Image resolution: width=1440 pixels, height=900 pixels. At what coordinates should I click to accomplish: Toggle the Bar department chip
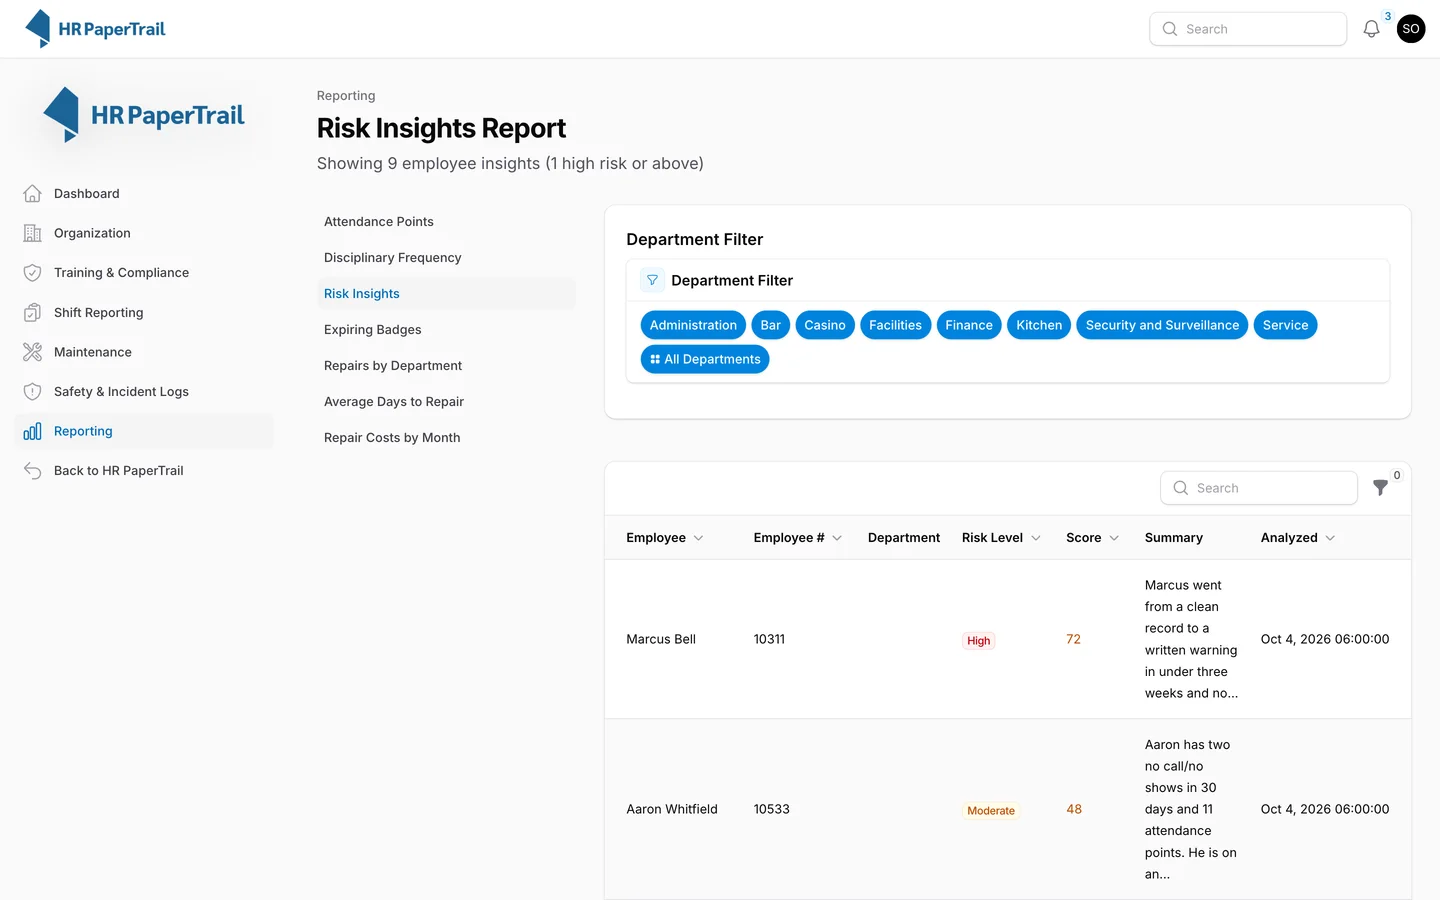pyautogui.click(x=770, y=325)
